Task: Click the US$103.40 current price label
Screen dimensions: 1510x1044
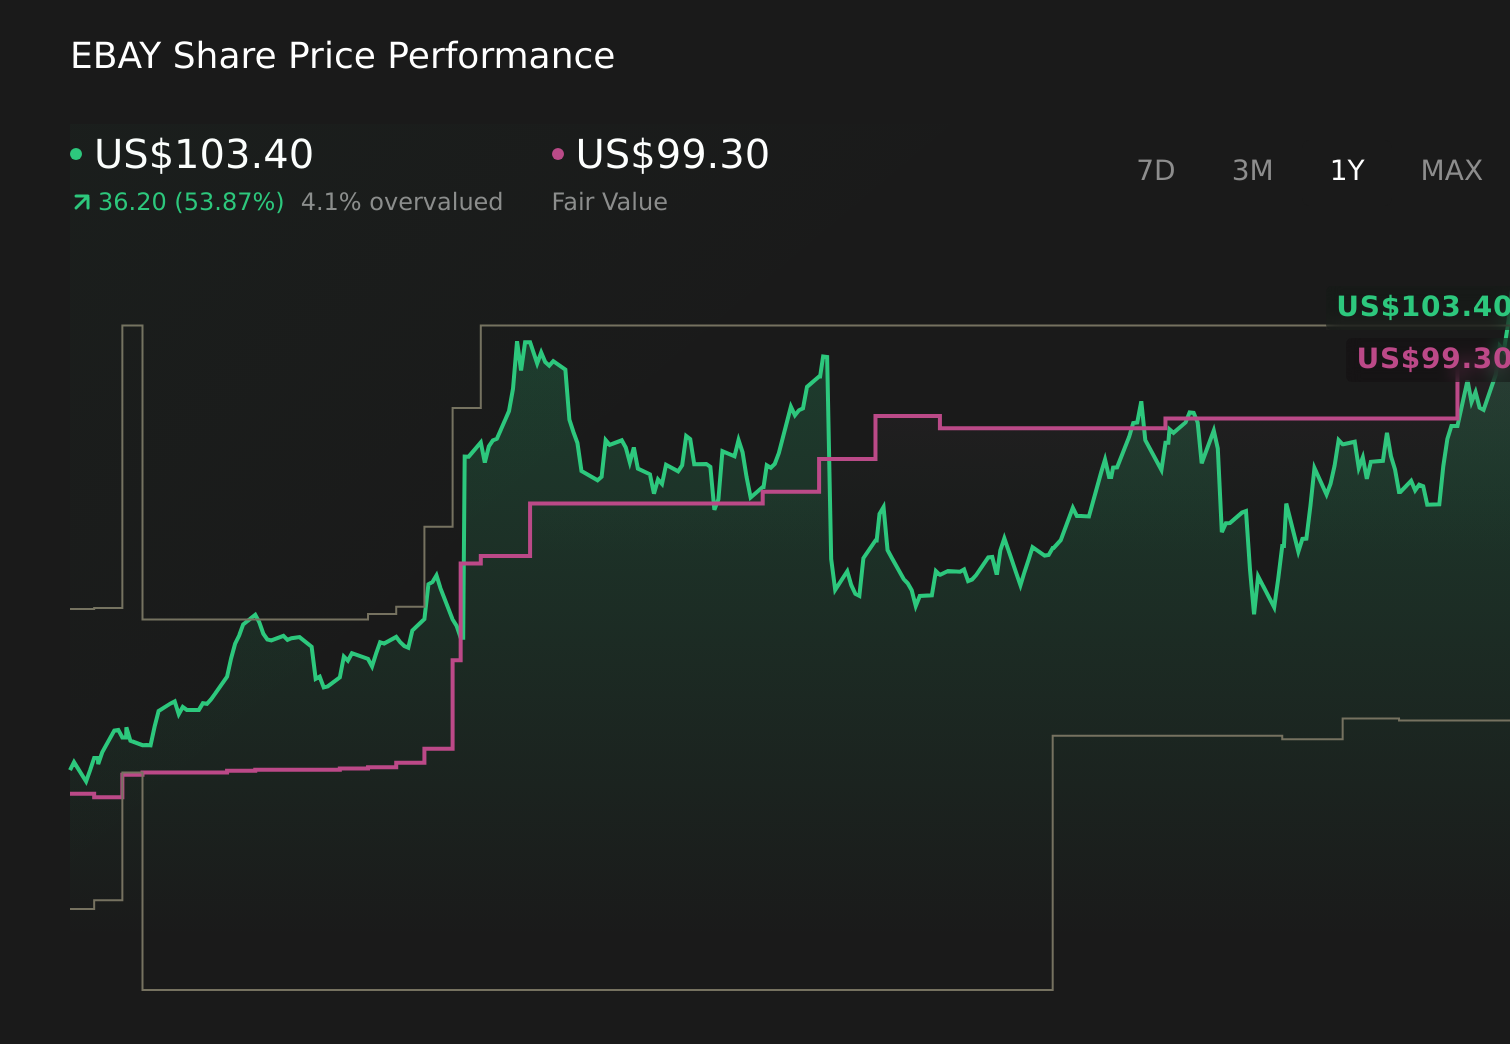Action: (204, 155)
